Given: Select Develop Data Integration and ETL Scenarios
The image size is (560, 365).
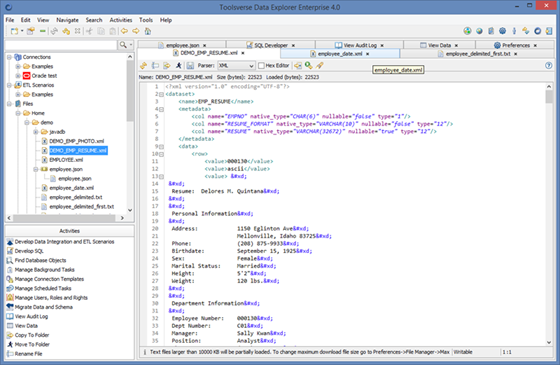Looking at the screenshot, I should click(x=64, y=242).
